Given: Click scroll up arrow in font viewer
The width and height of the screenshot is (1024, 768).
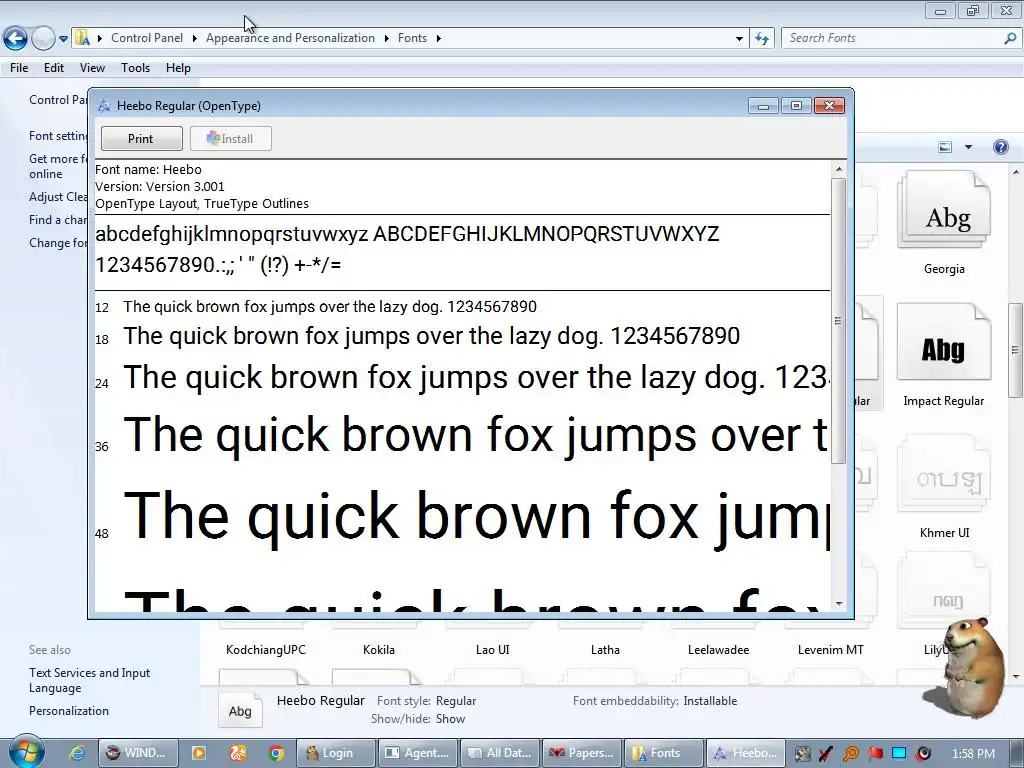Looking at the screenshot, I should (x=839, y=169).
